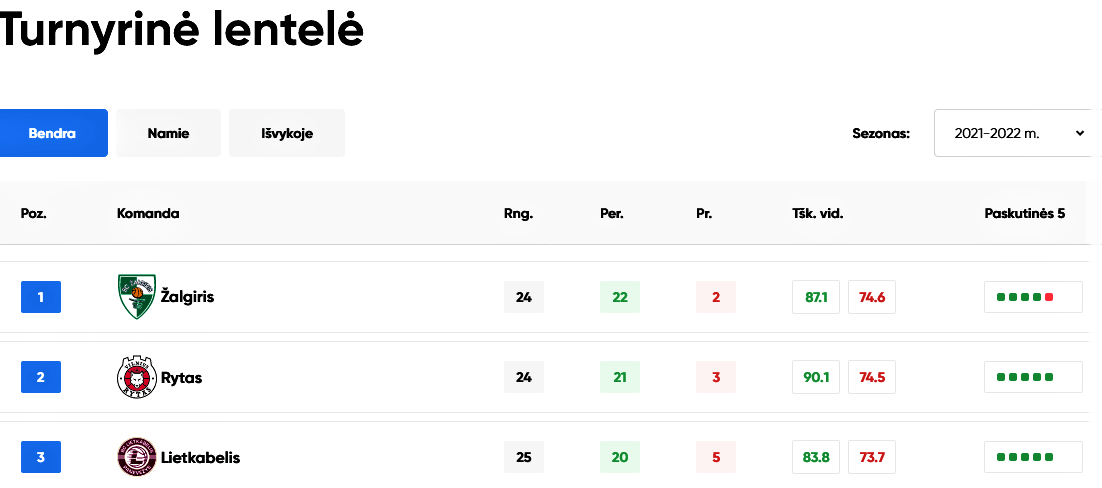Viewport: 1102px width, 488px height.
Task: Click the Rytas team logo
Action: click(x=136, y=377)
